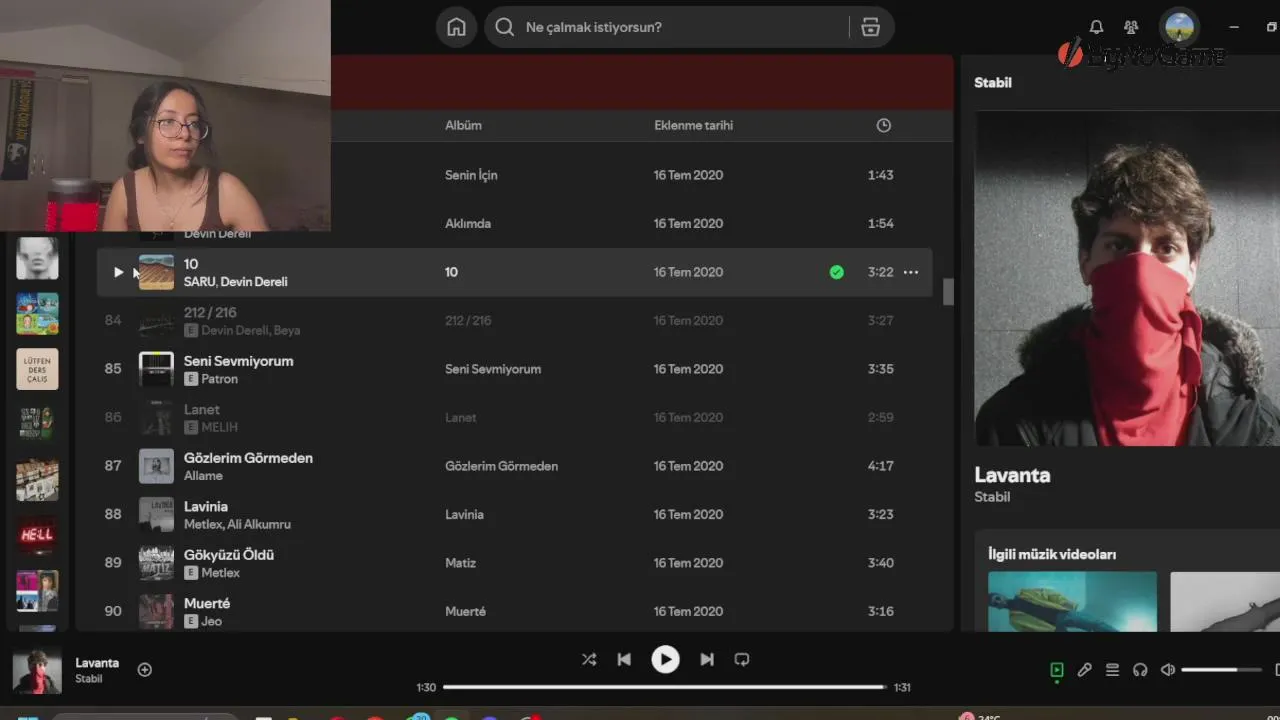The image size is (1280, 720).
Task: Select track 'Seni Sevmiyorum' title
Action: point(238,361)
